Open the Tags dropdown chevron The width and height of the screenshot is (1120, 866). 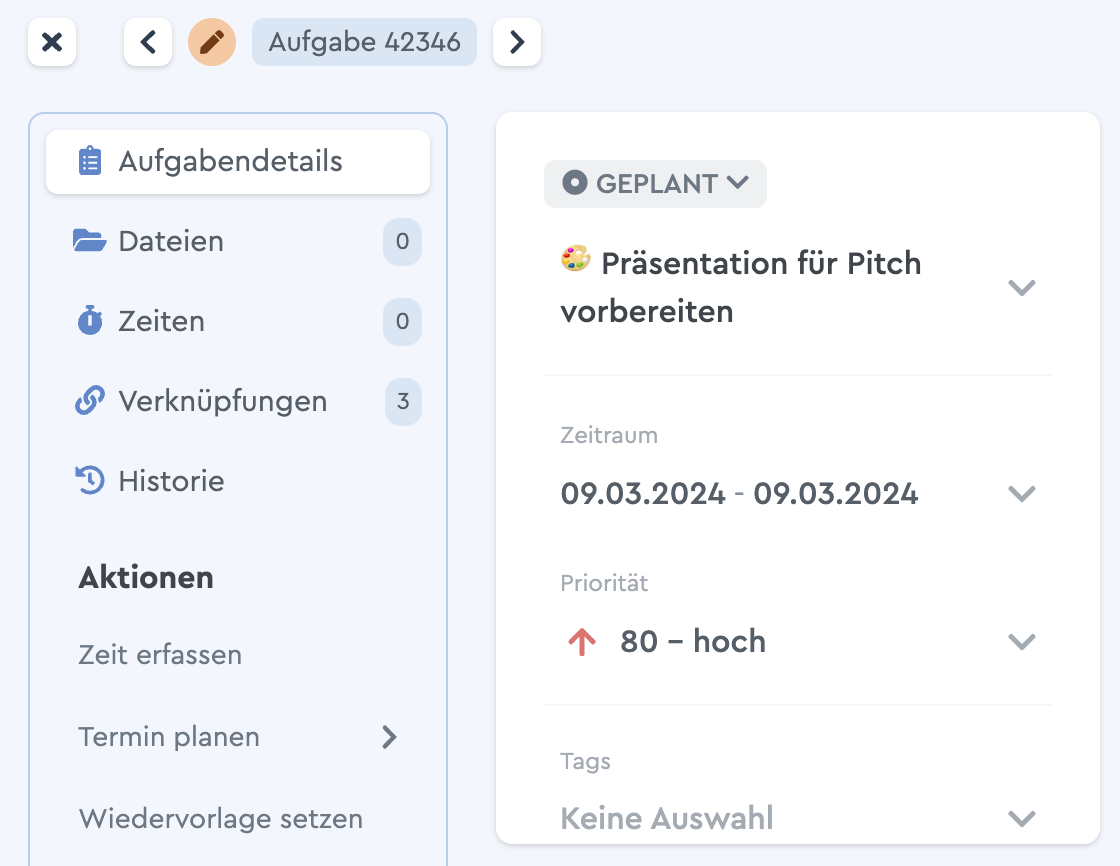click(x=1021, y=818)
